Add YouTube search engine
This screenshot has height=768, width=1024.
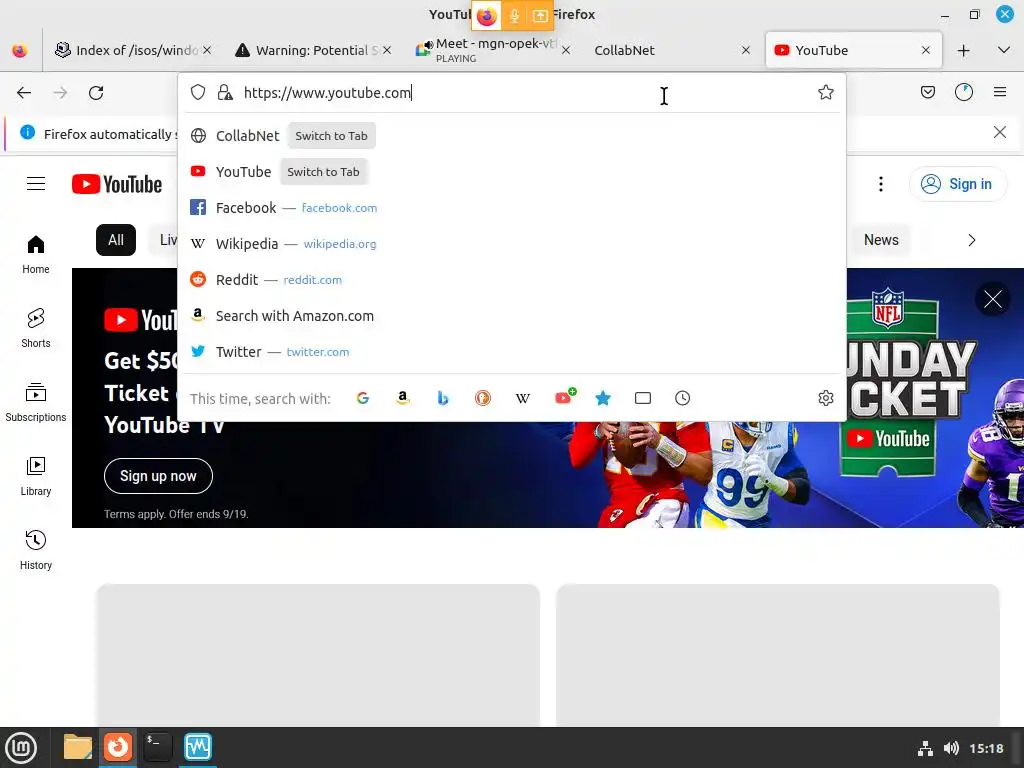point(565,396)
